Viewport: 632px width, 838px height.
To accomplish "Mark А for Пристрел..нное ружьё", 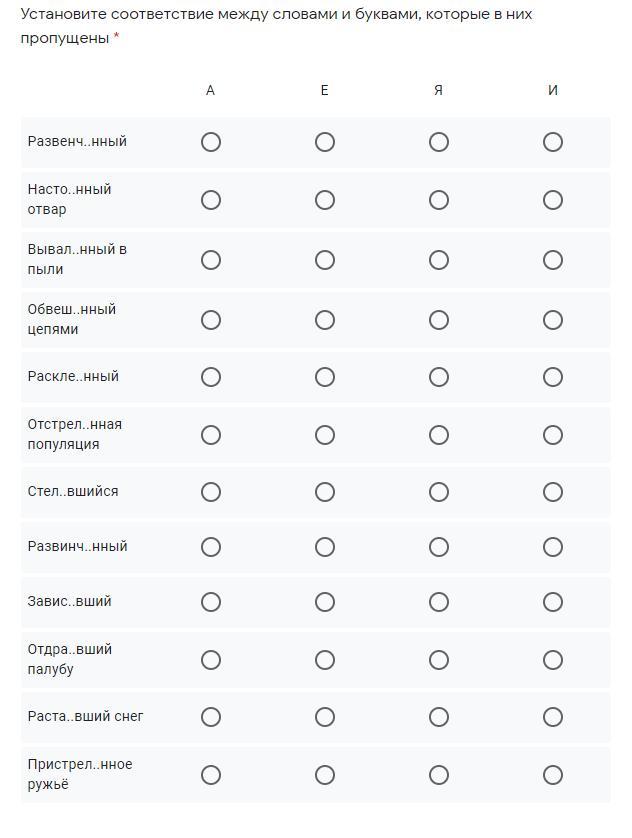I will coord(211,775).
